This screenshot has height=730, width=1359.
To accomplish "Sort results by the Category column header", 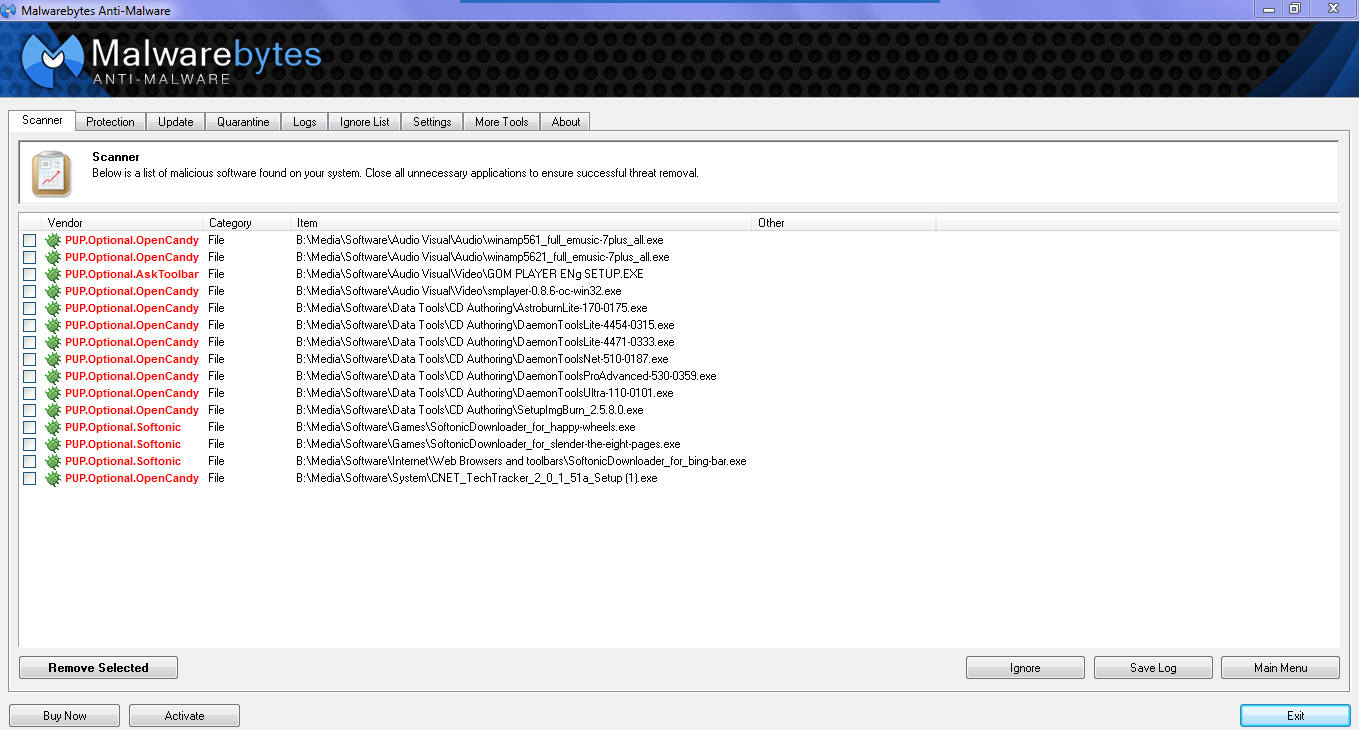I will 247,223.
